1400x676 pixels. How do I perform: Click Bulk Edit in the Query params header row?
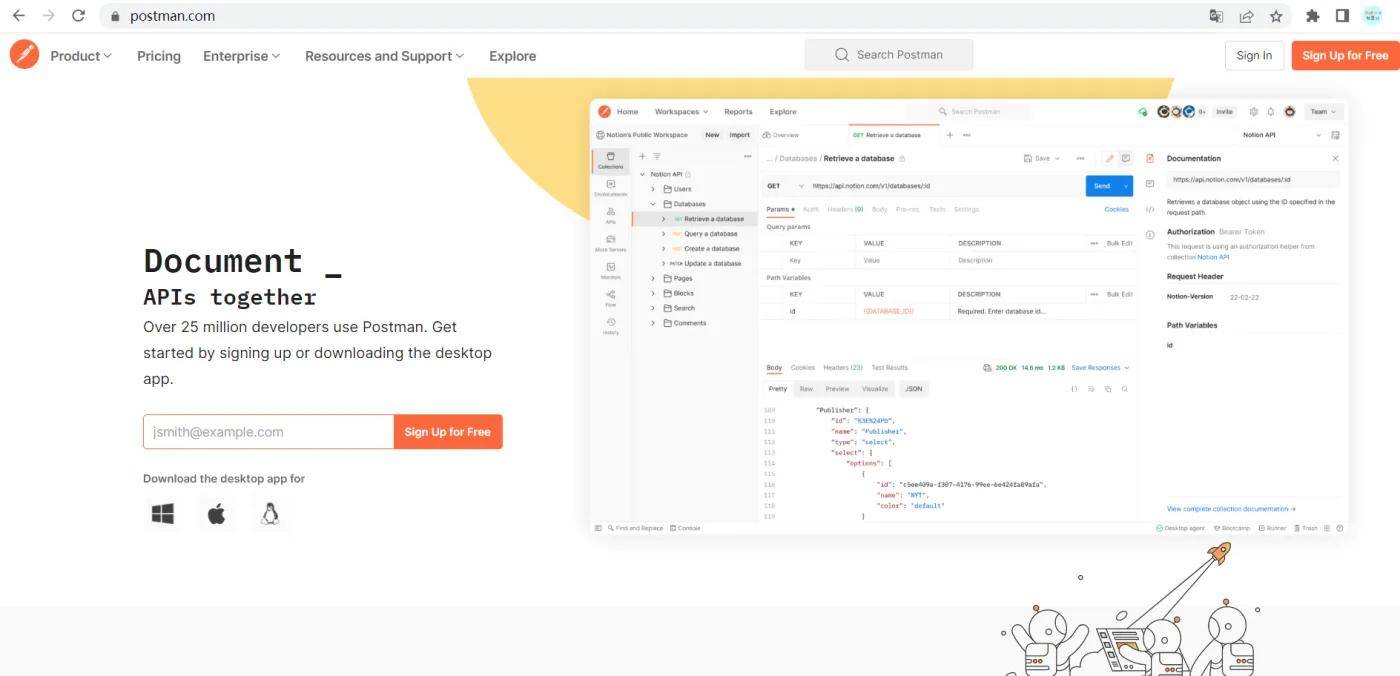click(1120, 243)
